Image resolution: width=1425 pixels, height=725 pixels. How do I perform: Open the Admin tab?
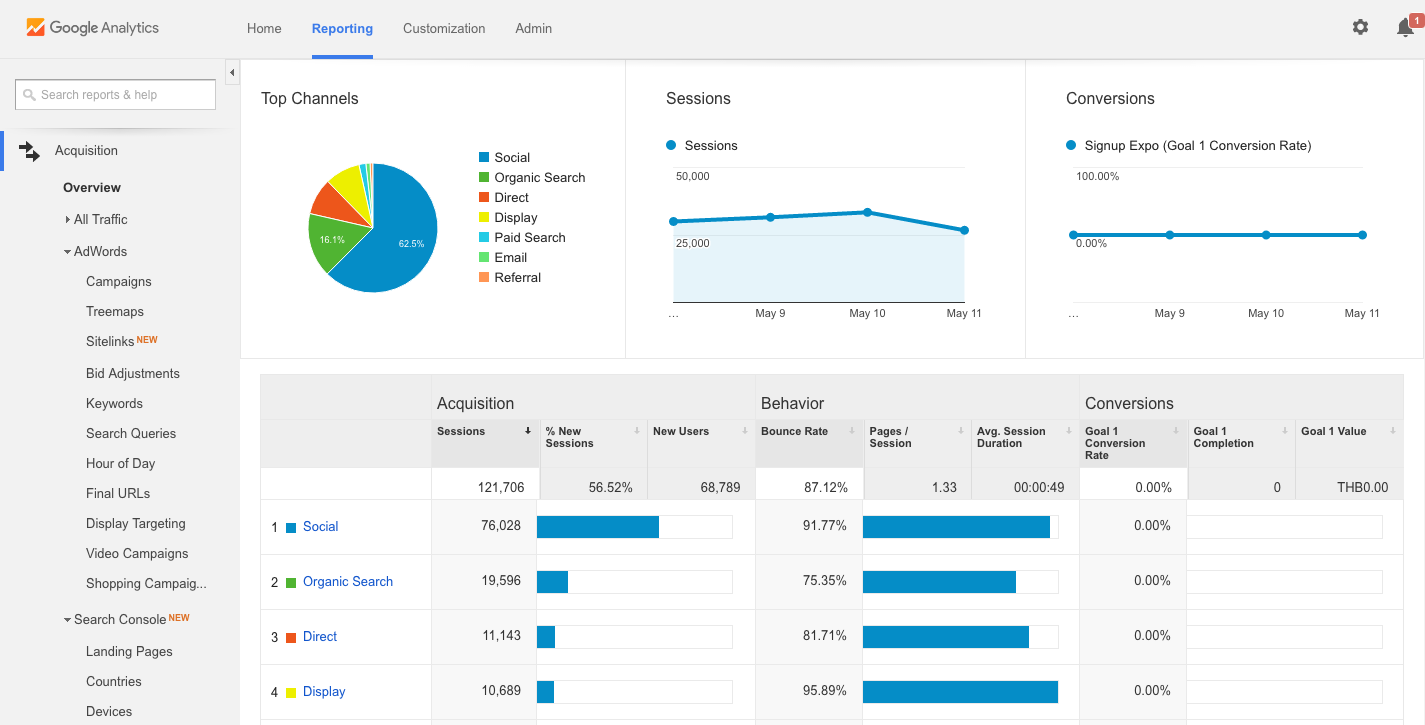(533, 28)
